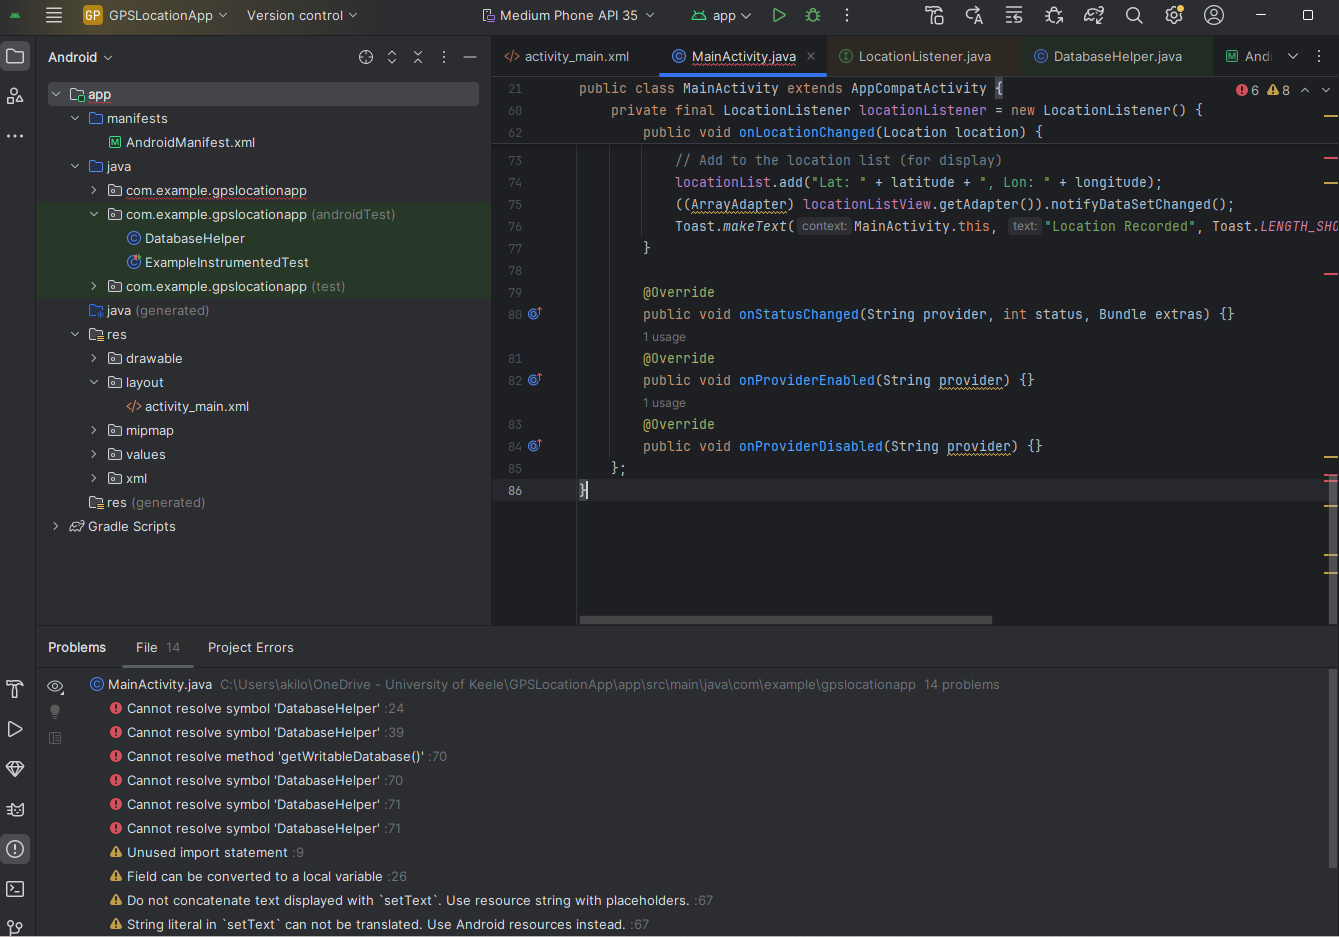Screen dimensions: 1339x937
Task: Open the Logcat tool window
Action: 15,809
